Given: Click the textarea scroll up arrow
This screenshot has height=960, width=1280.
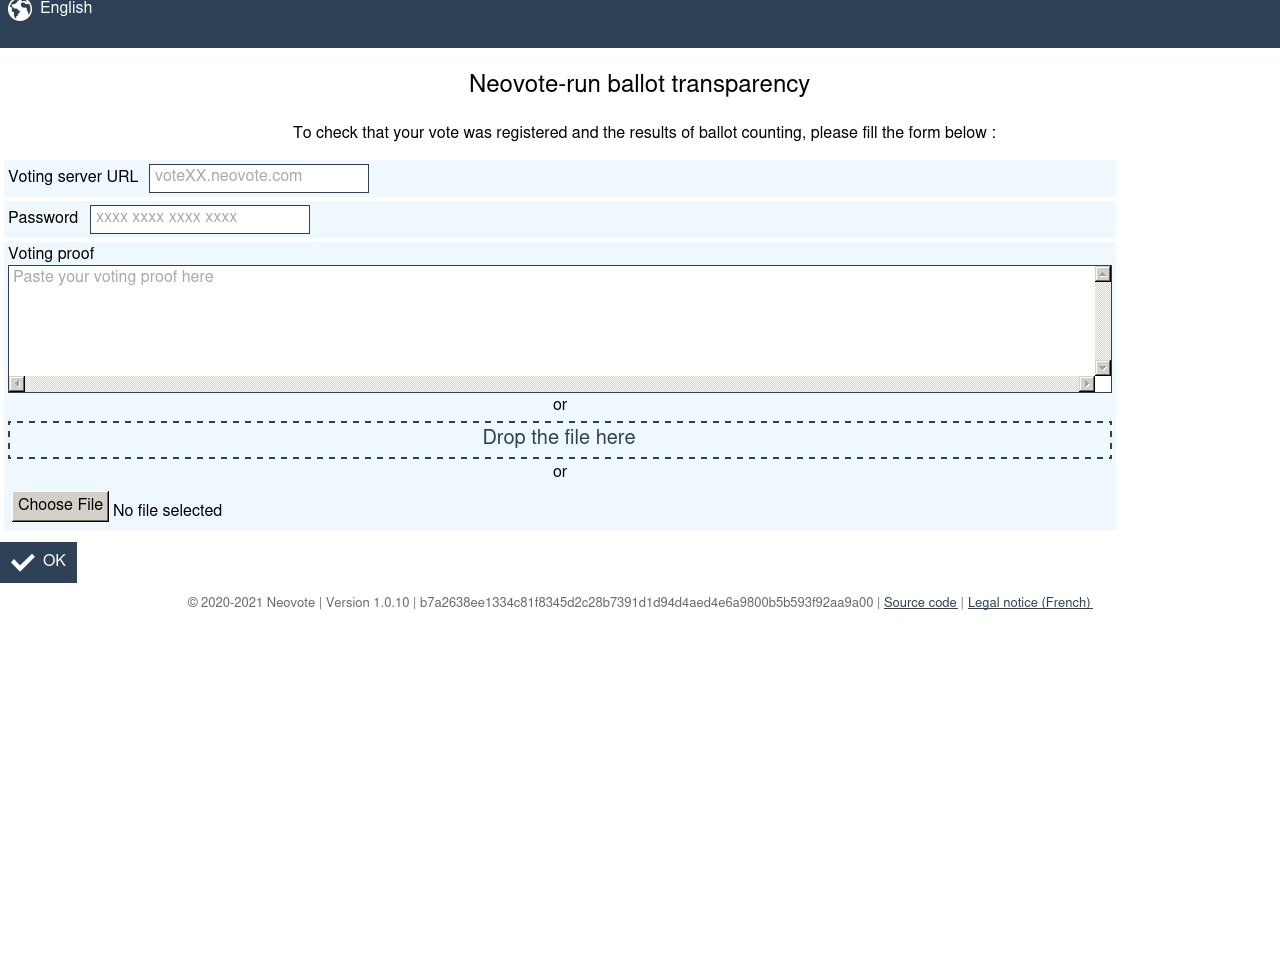Looking at the screenshot, I should click(1103, 274).
